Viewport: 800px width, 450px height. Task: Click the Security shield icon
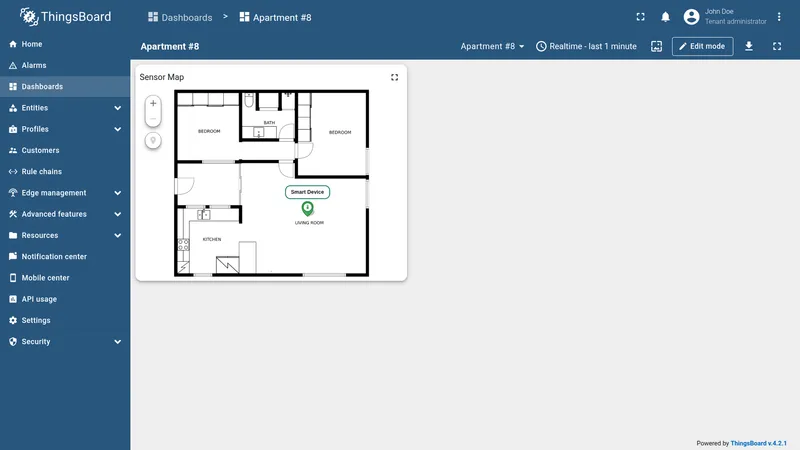tap(13, 342)
